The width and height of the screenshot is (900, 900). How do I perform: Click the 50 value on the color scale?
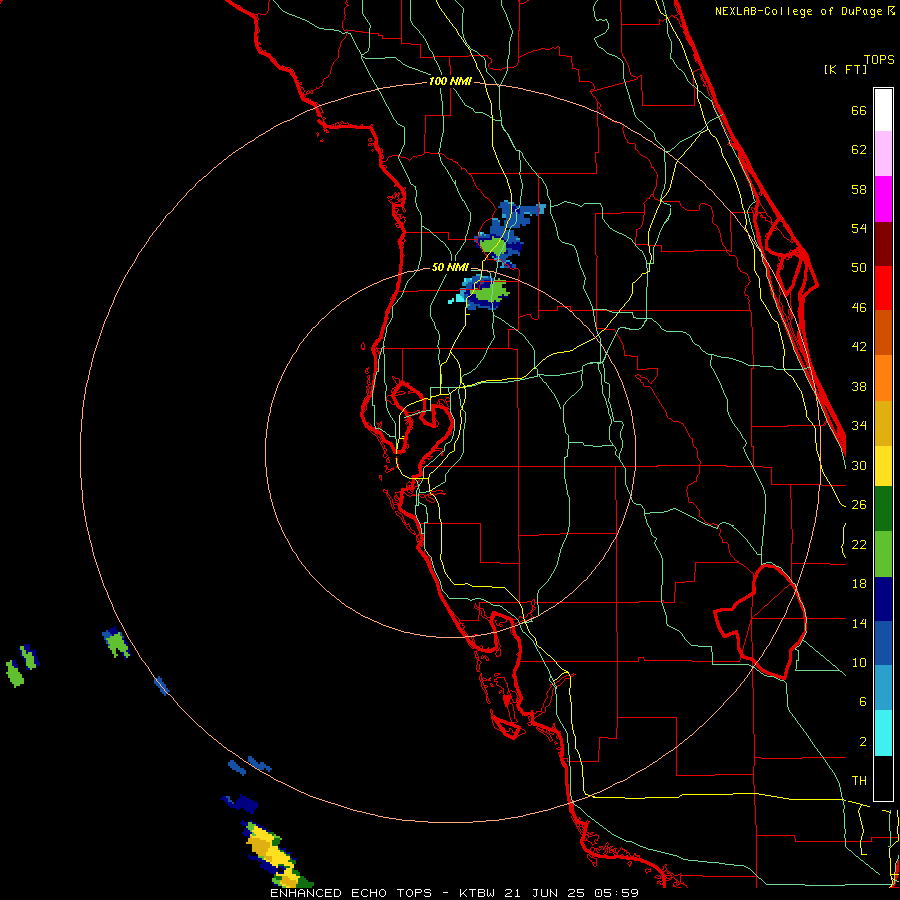click(859, 268)
